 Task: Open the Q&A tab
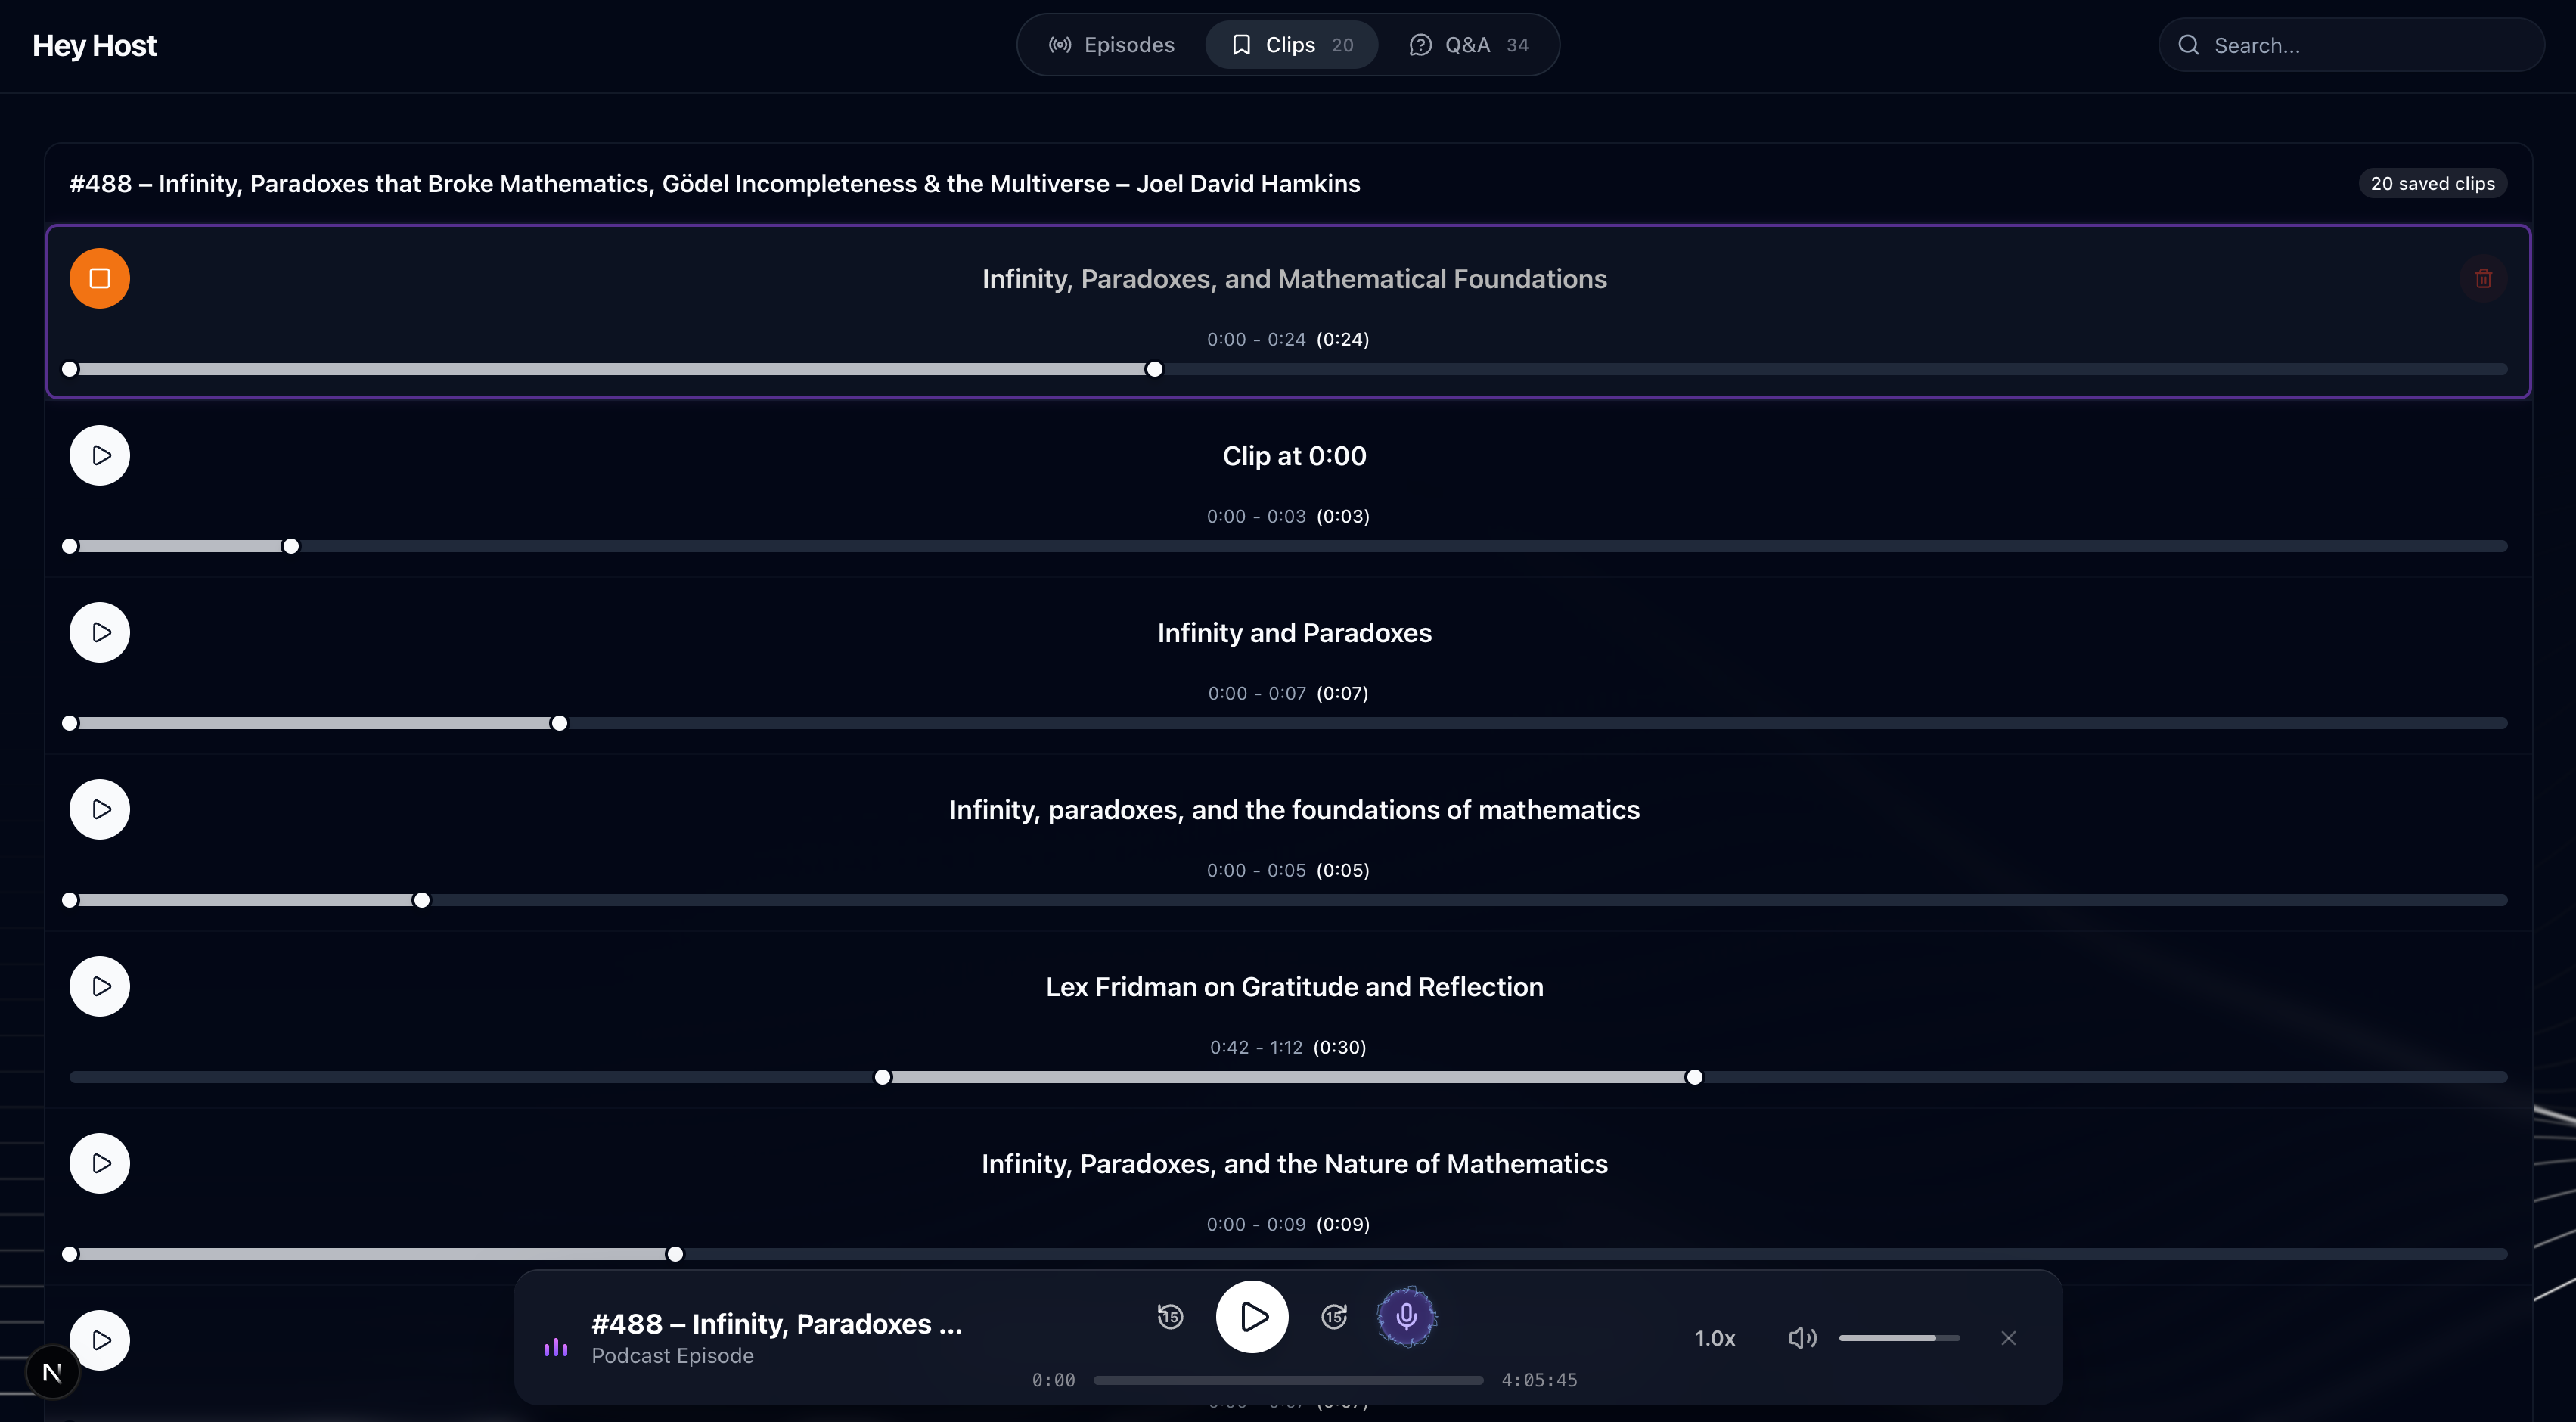pyautogui.click(x=1468, y=45)
